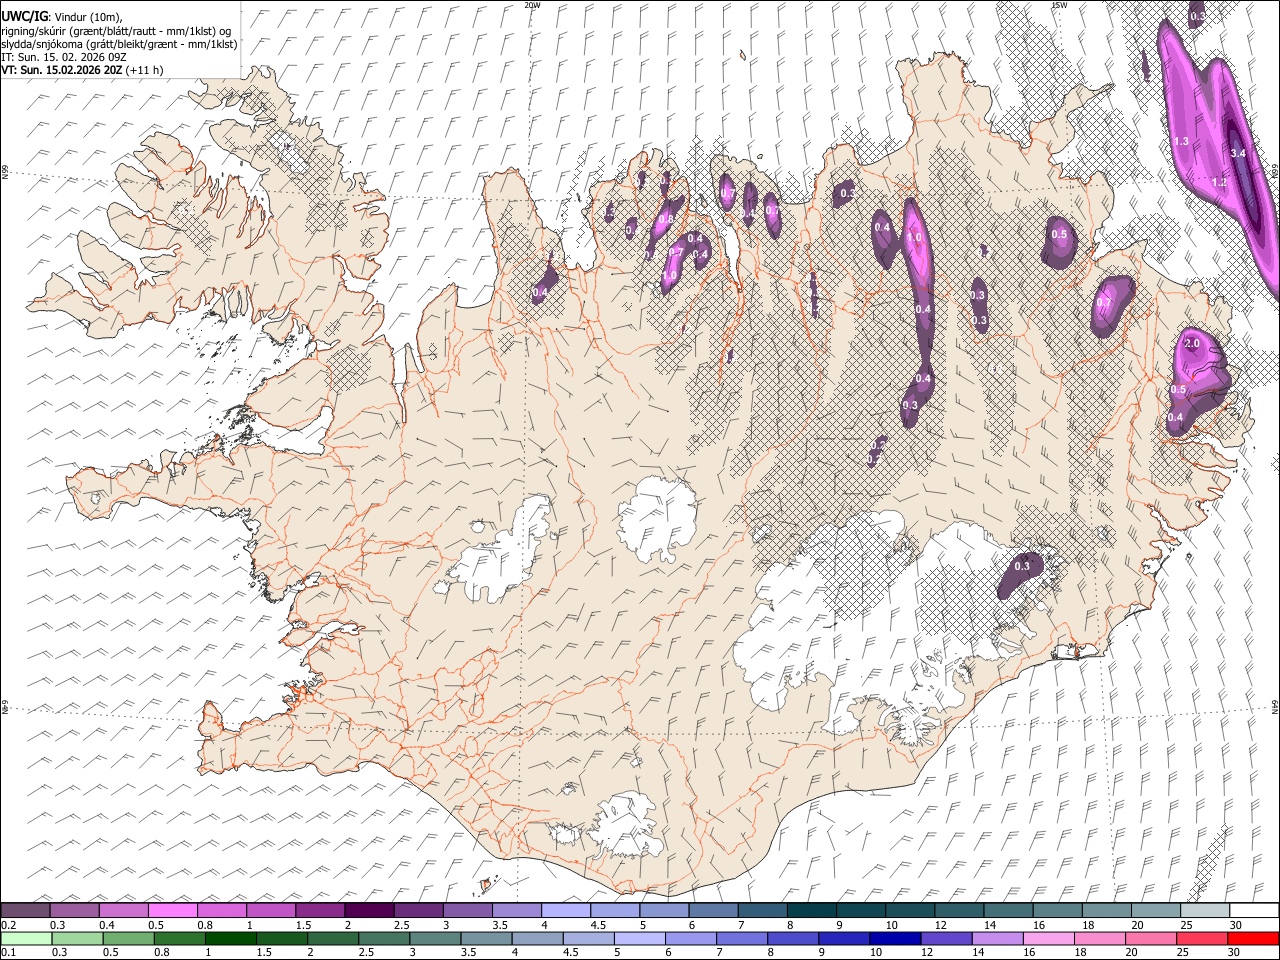Click the snow scale swatch between 0.2 and 0.3
This screenshot has width=1280, height=960.
tap(25, 911)
